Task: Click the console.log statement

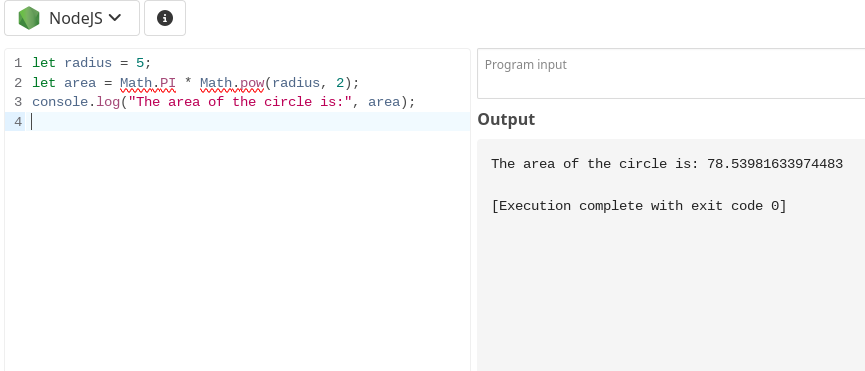Action: point(223,102)
